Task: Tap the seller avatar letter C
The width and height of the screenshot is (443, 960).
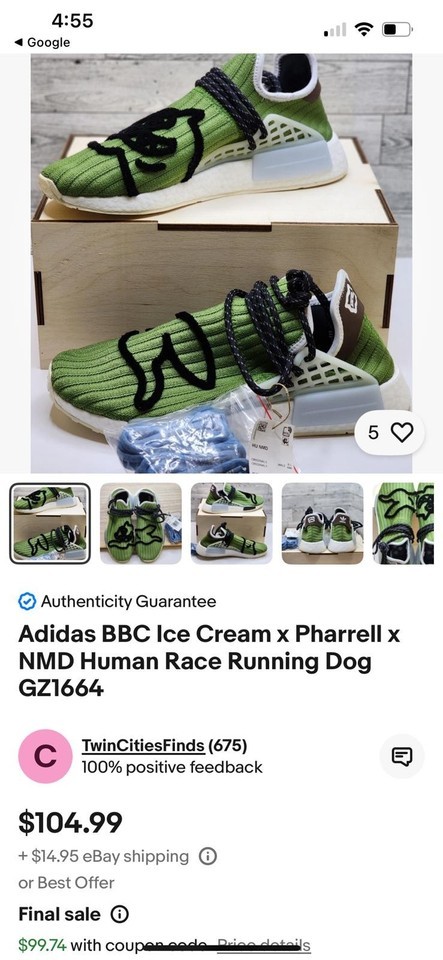Action: point(45,756)
